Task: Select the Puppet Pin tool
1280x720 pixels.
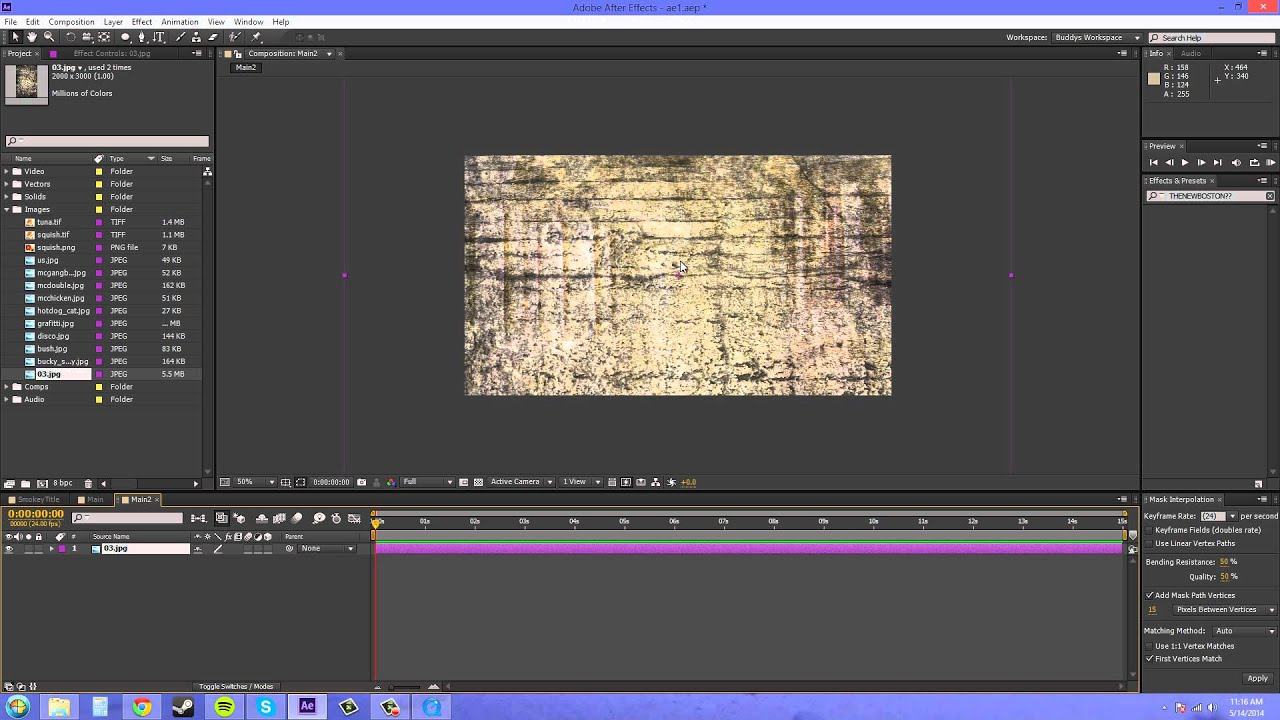Action: click(256, 37)
